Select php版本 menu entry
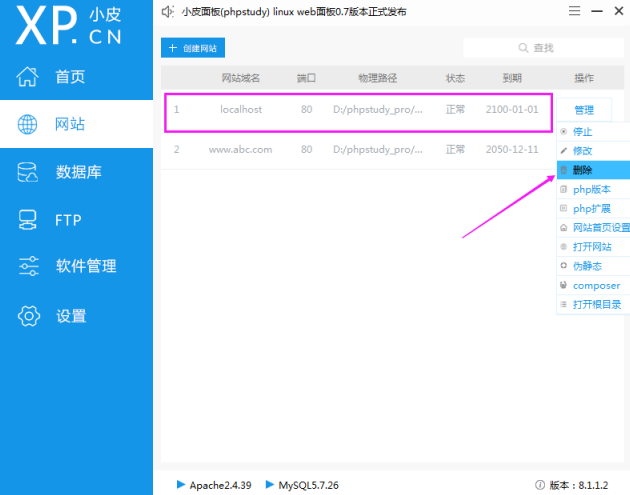 (591, 189)
